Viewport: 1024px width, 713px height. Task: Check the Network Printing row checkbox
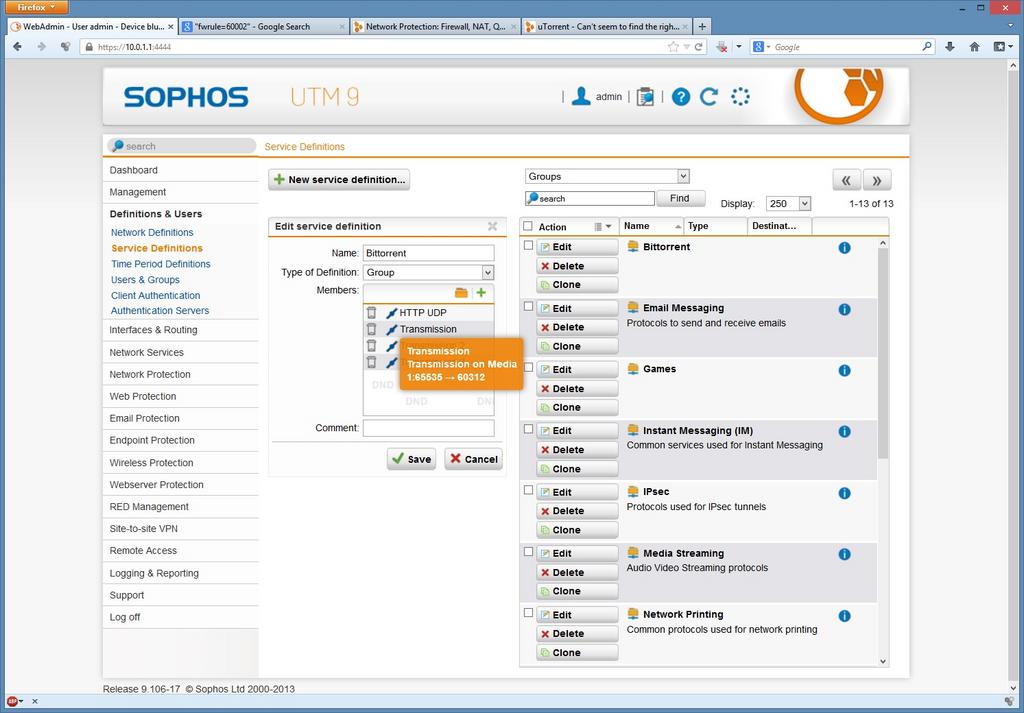[528, 613]
